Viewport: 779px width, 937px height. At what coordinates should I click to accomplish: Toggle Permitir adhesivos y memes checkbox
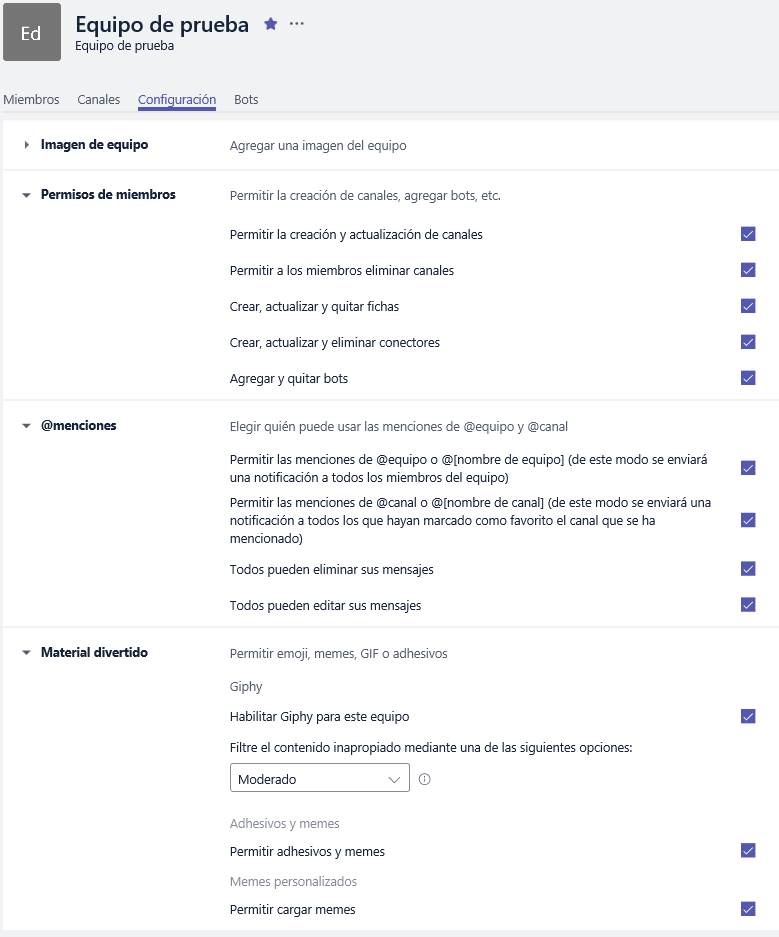pos(748,851)
